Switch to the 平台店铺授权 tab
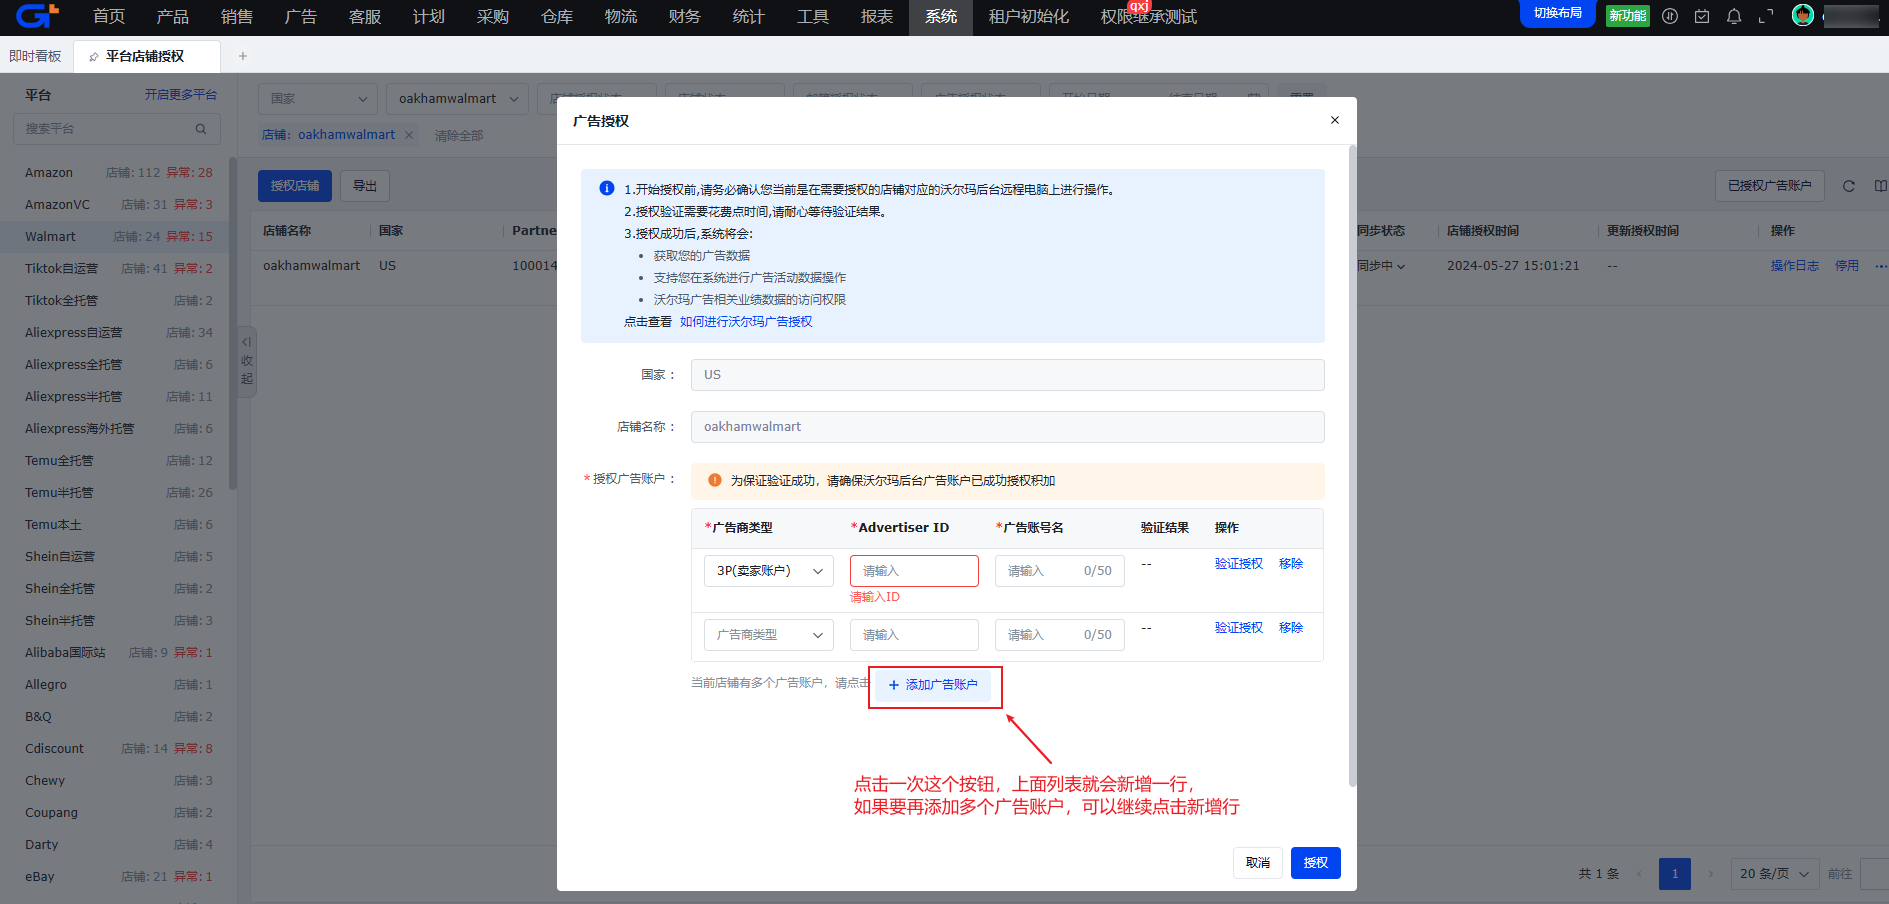This screenshot has height=904, width=1889. [146, 56]
